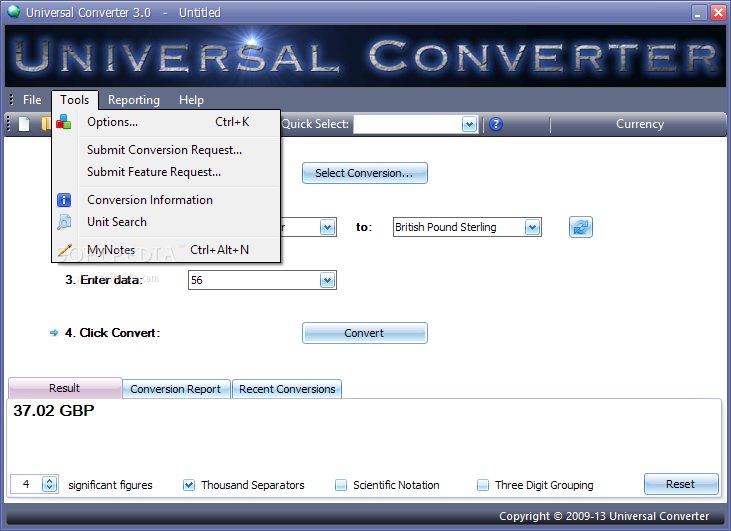731x531 pixels.
Task: Close the open Tools menu
Action: point(75,100)
